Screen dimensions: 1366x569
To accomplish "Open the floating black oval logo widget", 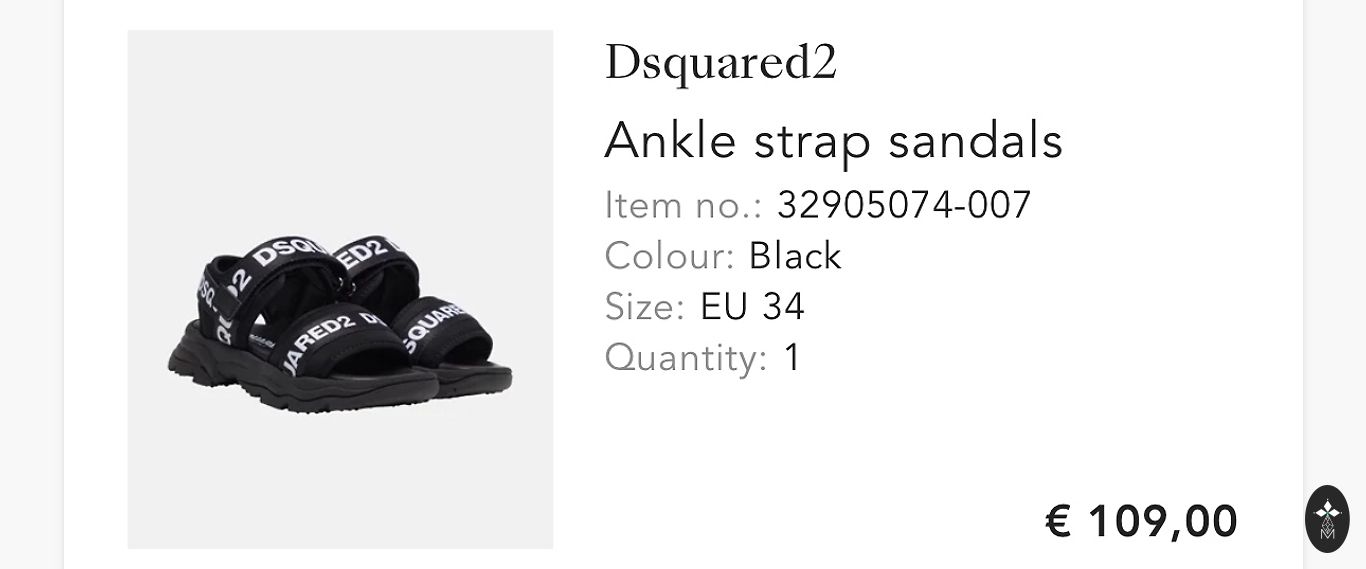I will click(x=1327, y=519).
